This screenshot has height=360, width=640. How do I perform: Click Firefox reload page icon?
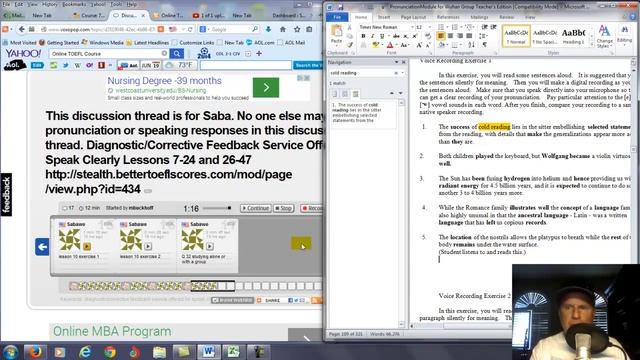click(x=190, y=29)
